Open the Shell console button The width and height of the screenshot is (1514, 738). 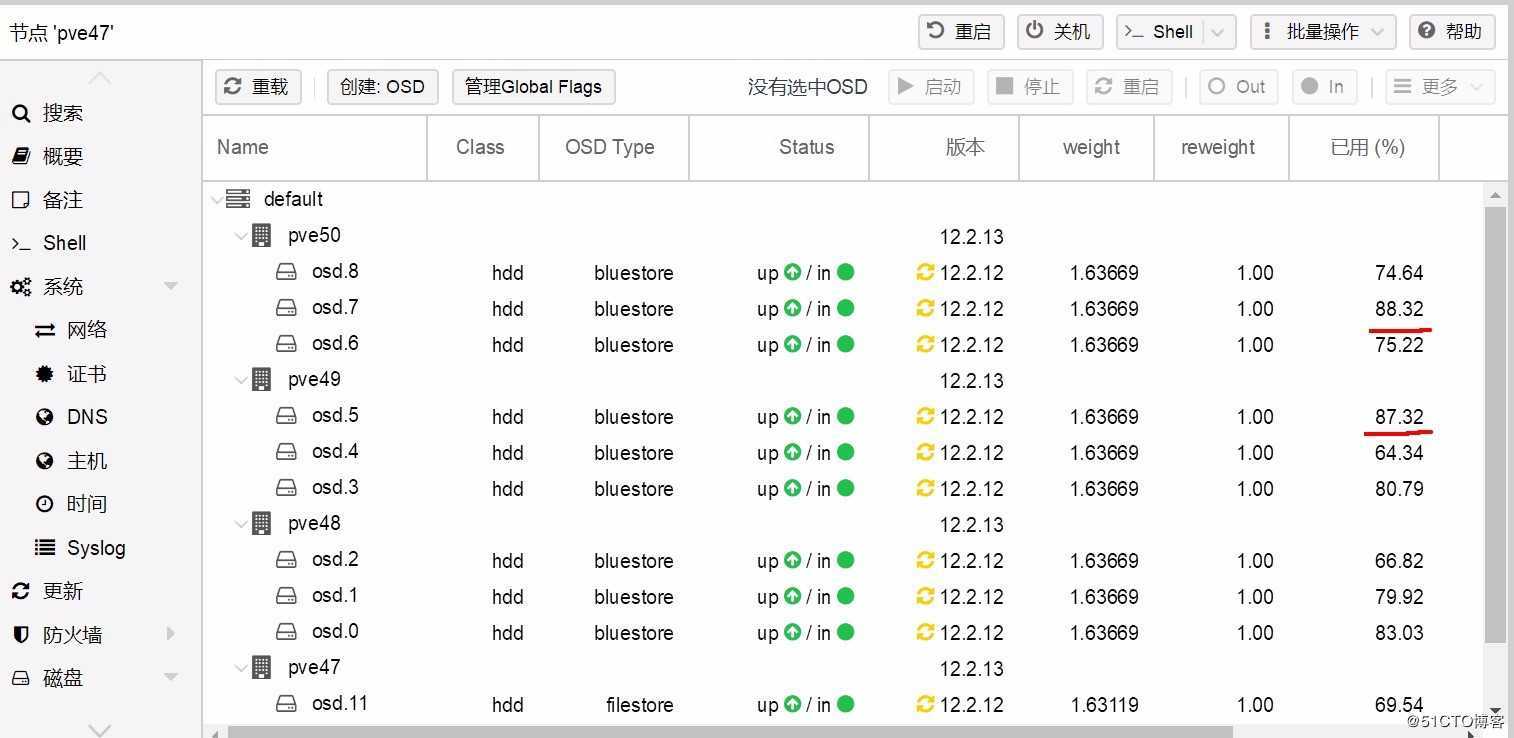pyautogui.click(x=1159, y=32)
